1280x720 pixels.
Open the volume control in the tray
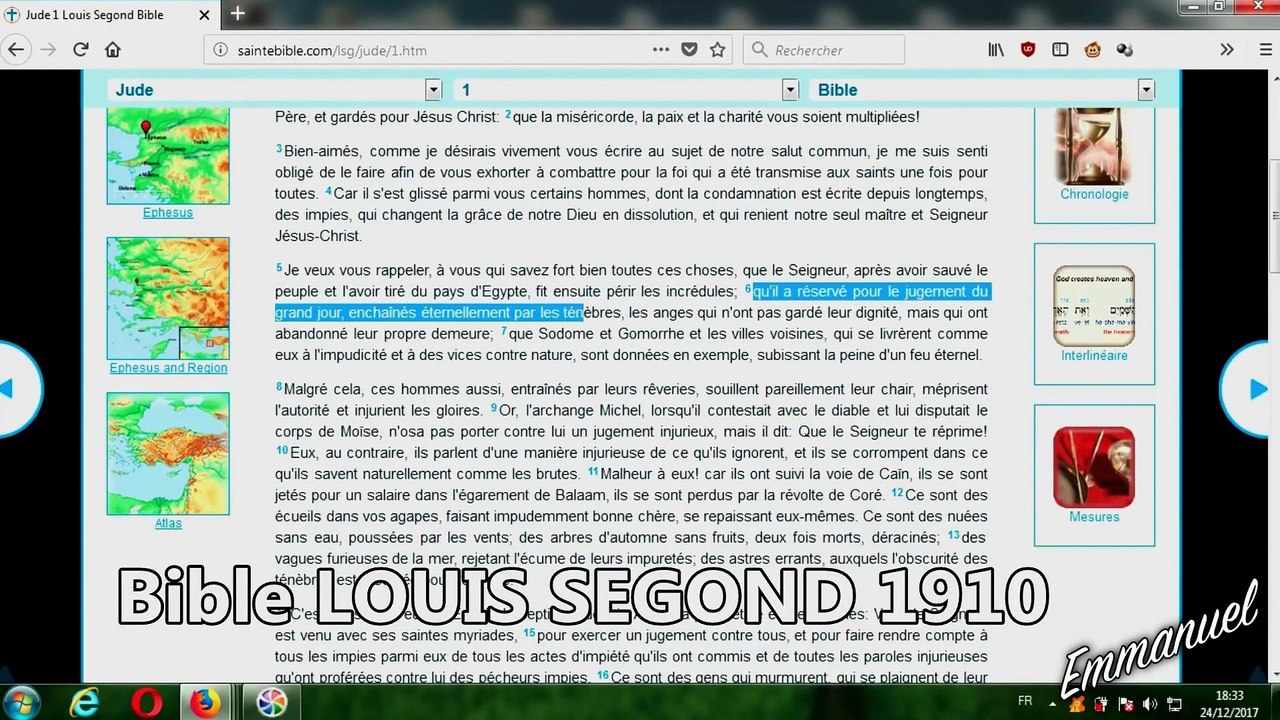pyautogui.click(x=1149, y=705)
